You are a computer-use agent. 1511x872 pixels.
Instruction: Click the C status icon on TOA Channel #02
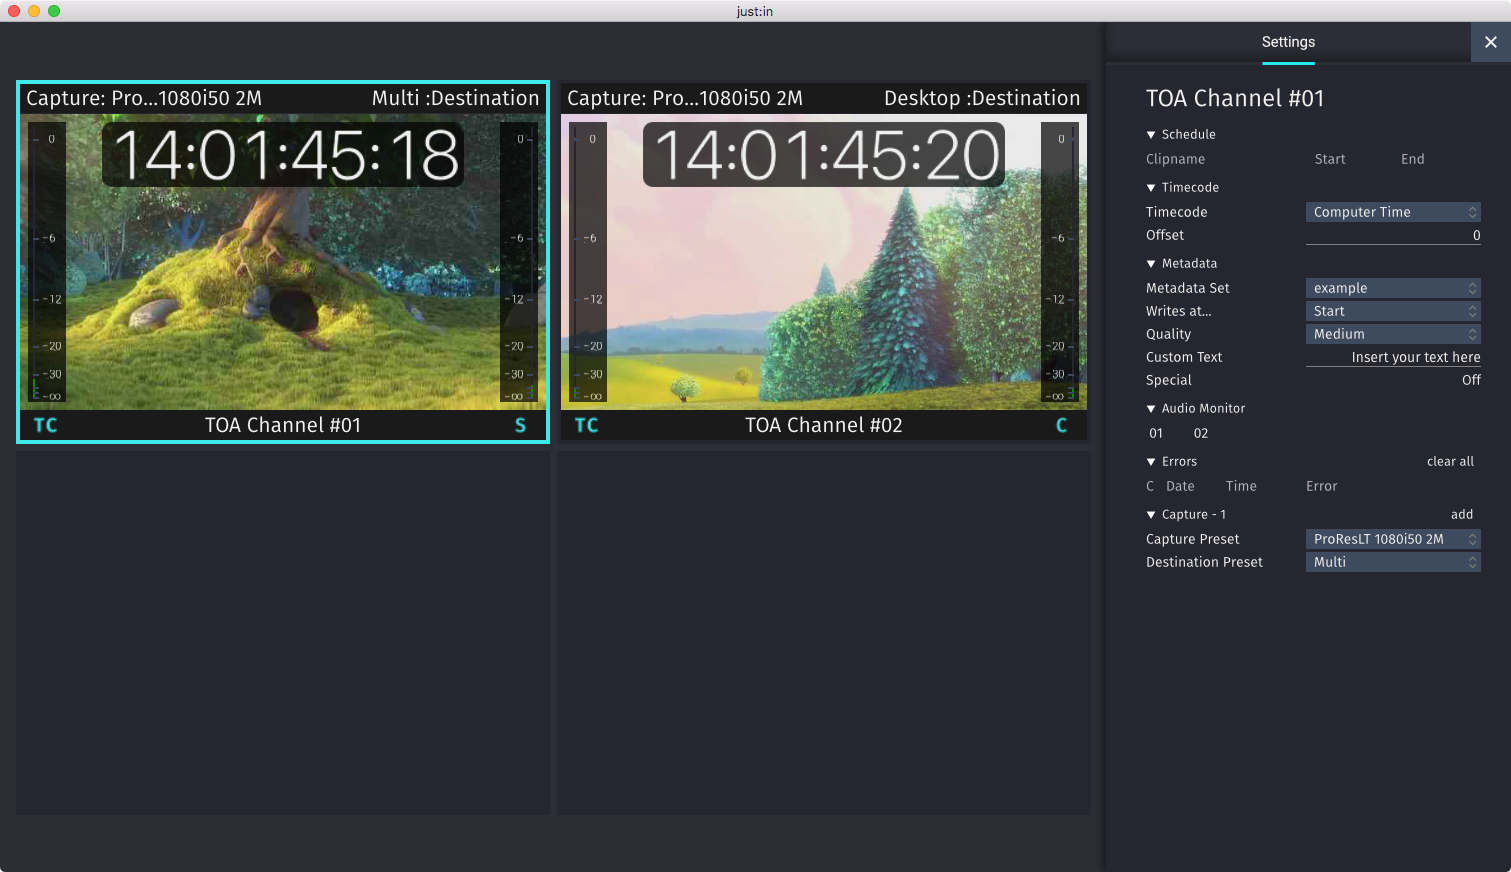(1061, 425)
